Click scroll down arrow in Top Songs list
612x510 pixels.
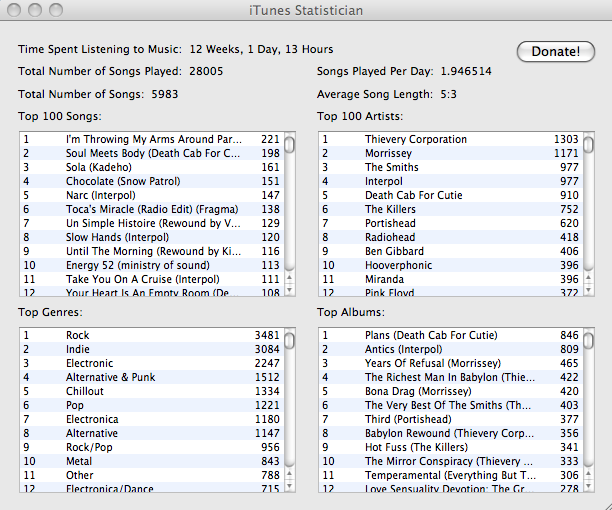289,290
